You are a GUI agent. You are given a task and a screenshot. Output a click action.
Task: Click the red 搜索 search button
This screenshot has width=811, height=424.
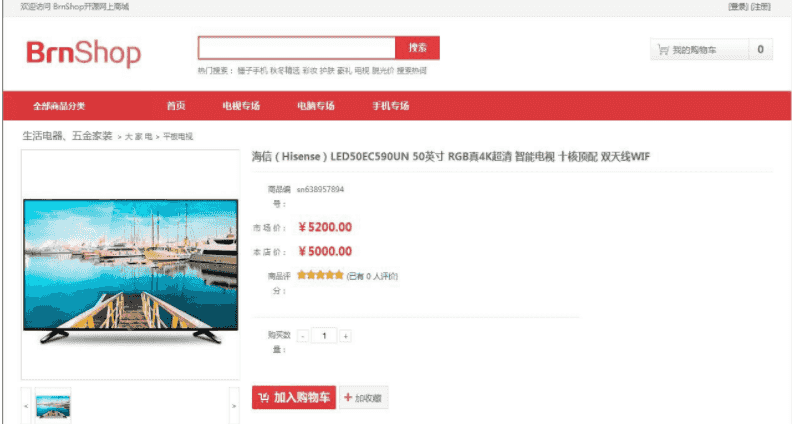(417, 48)
